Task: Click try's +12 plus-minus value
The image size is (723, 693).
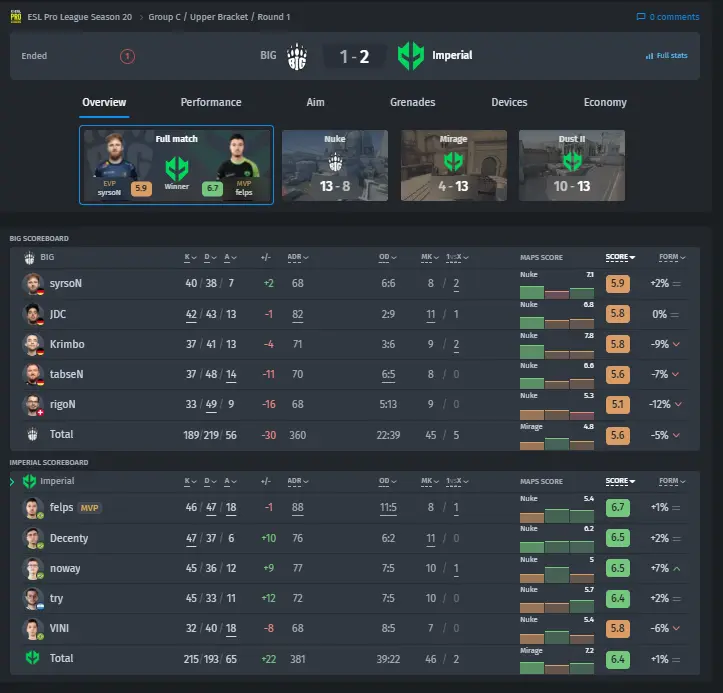Action: pyautogui.click(x=268, y=598)
